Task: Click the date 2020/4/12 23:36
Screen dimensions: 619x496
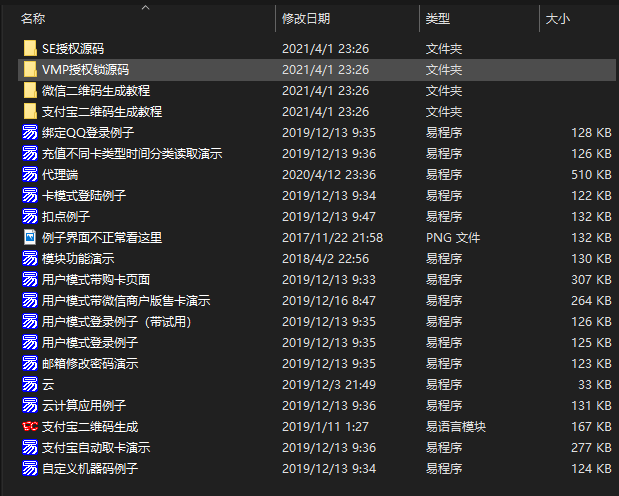Action: [x=329, y=174]
